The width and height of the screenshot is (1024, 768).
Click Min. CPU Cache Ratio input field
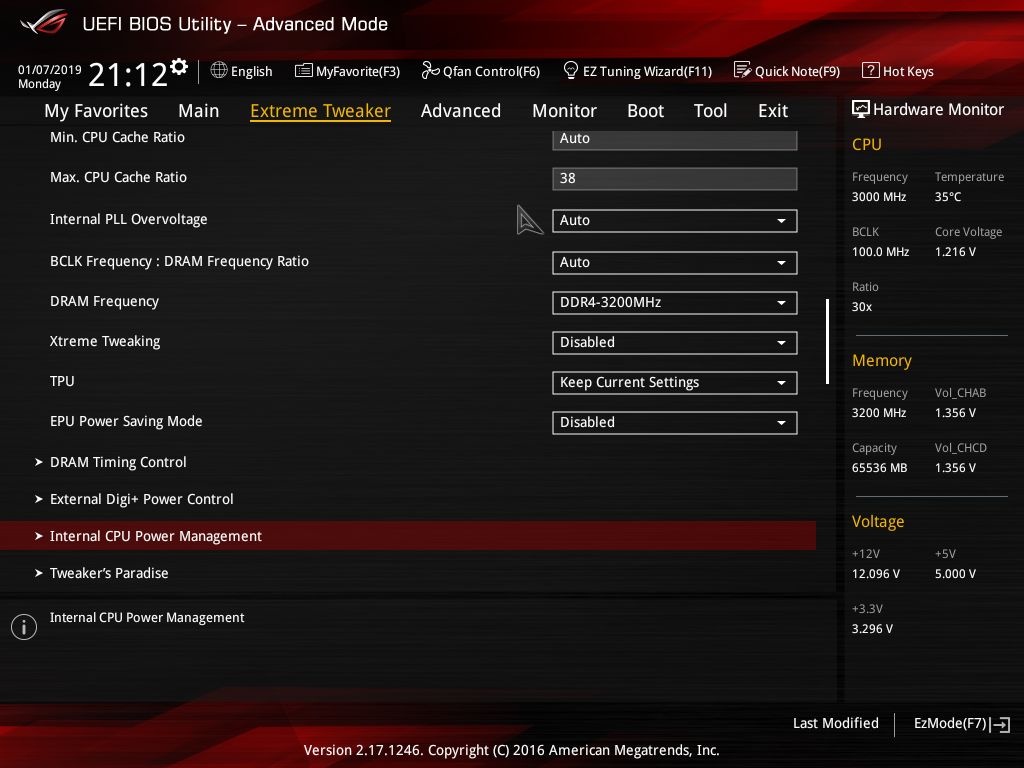[675, 139]
